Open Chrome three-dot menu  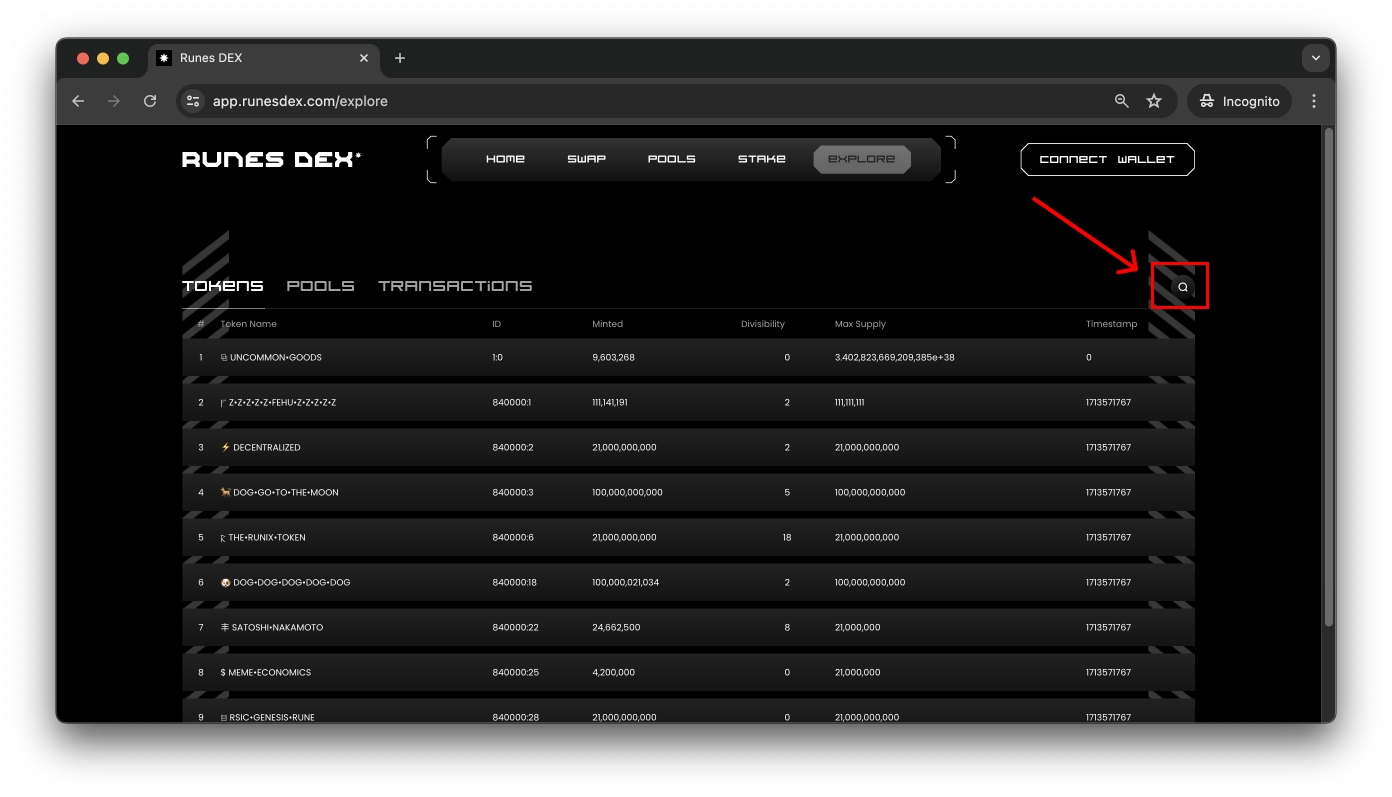1314,101
